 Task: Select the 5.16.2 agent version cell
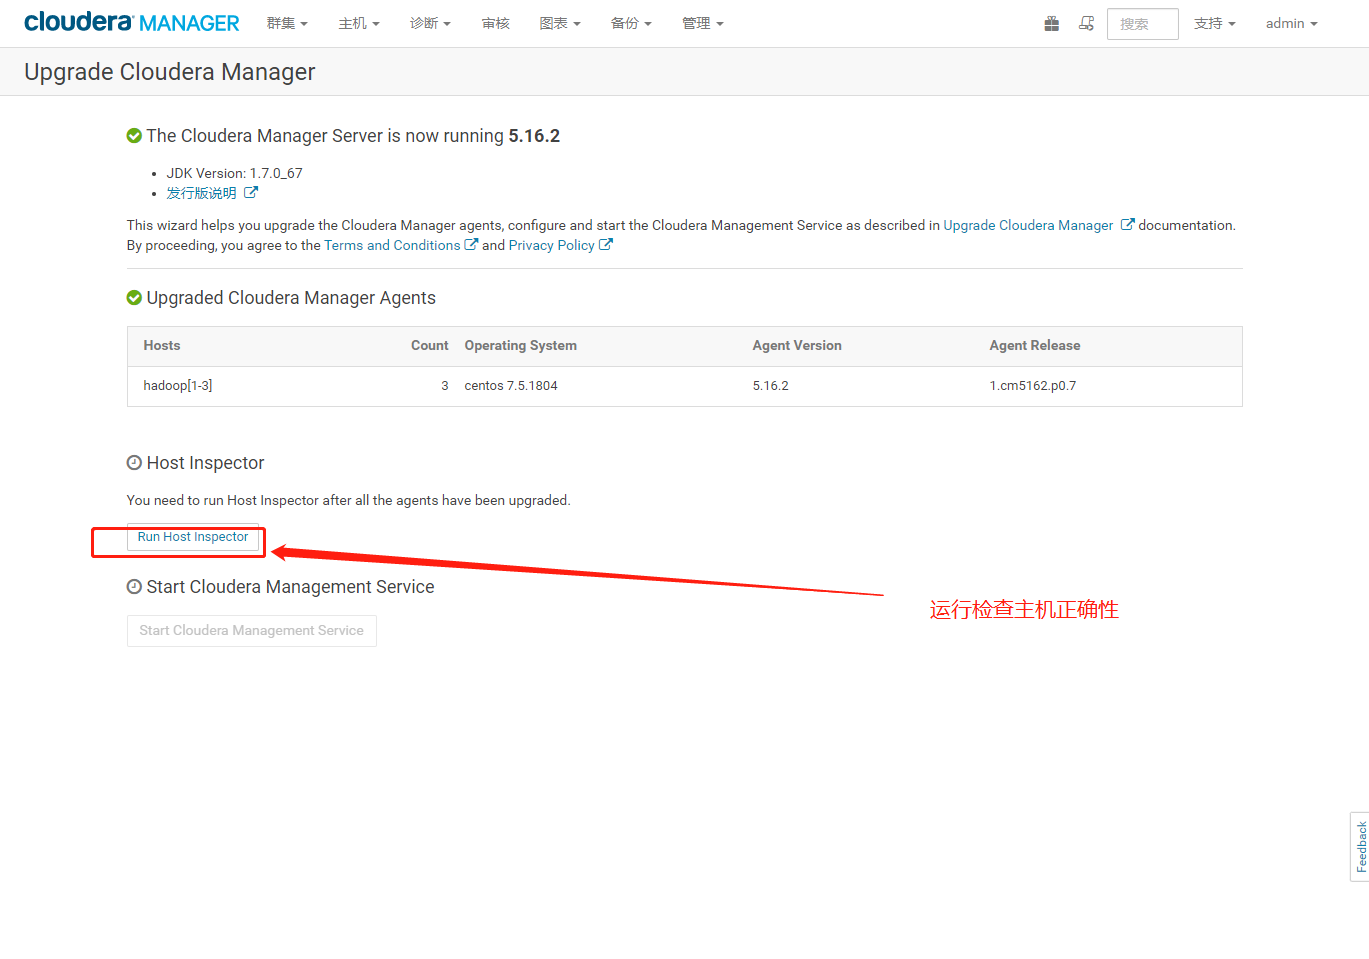[770, 385]
